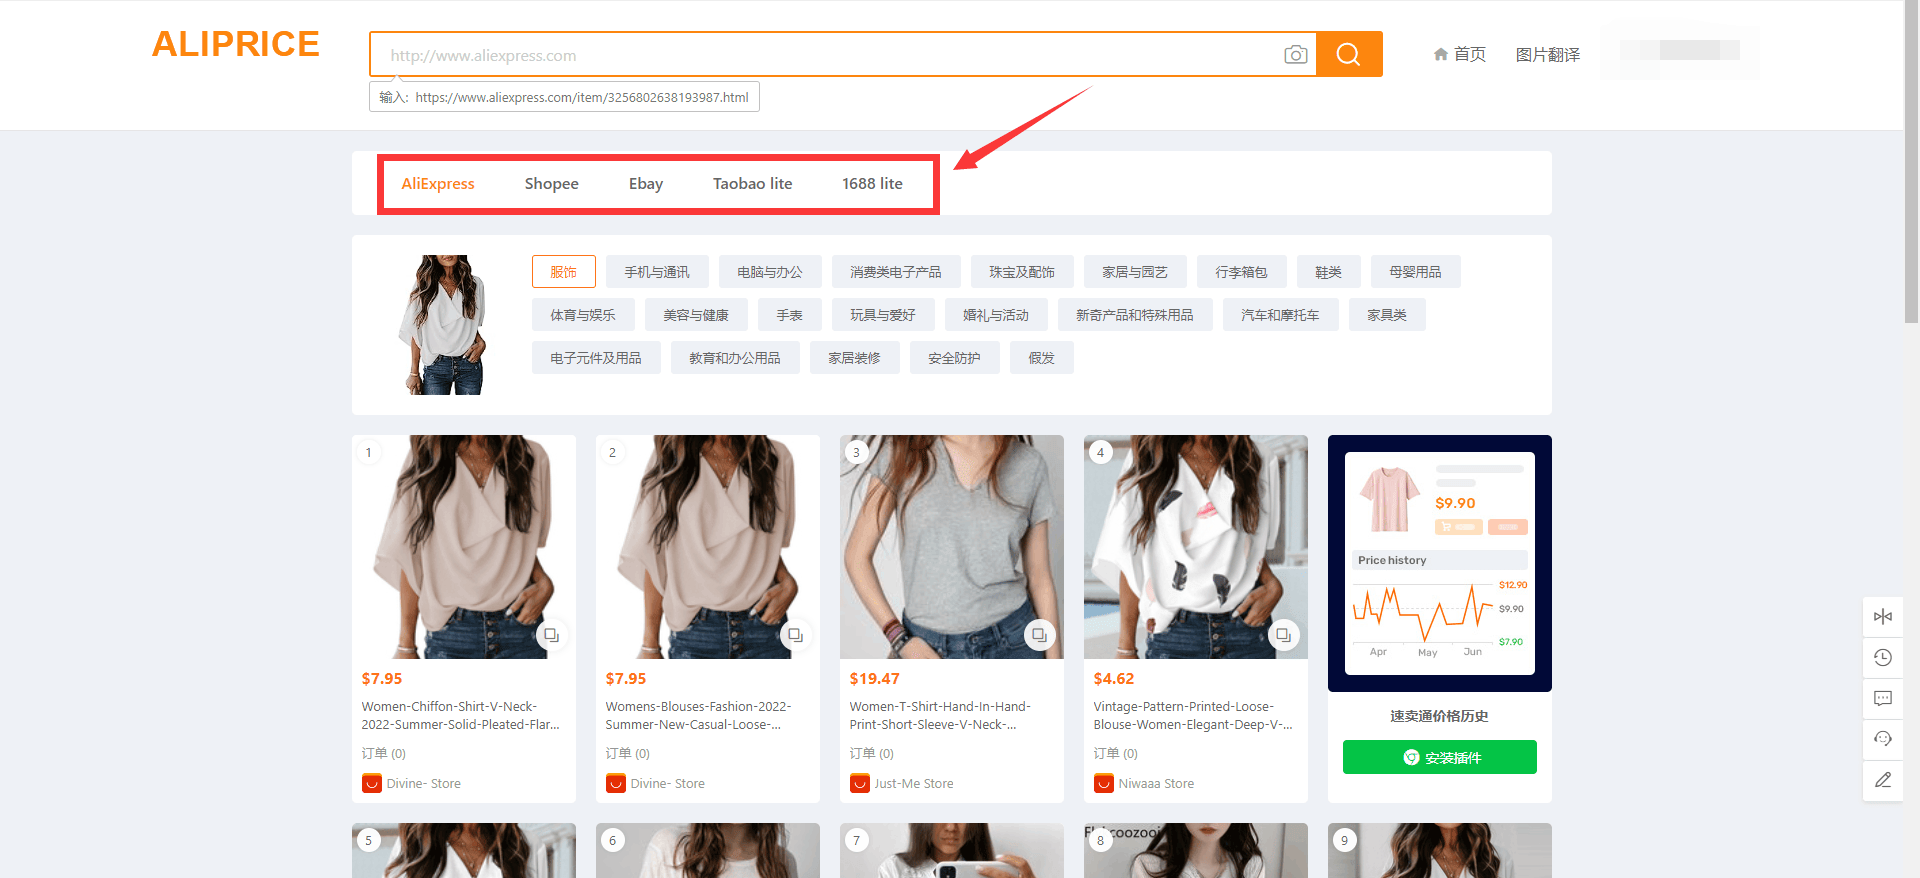The image size is (1920, 878).
Task: Select the 玩具与爱好 category
Action: tap(883, 315)
